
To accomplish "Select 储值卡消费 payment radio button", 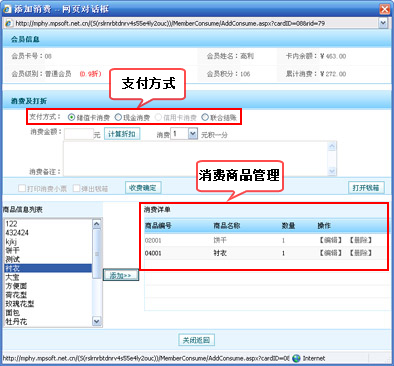I will click(71, 117).
